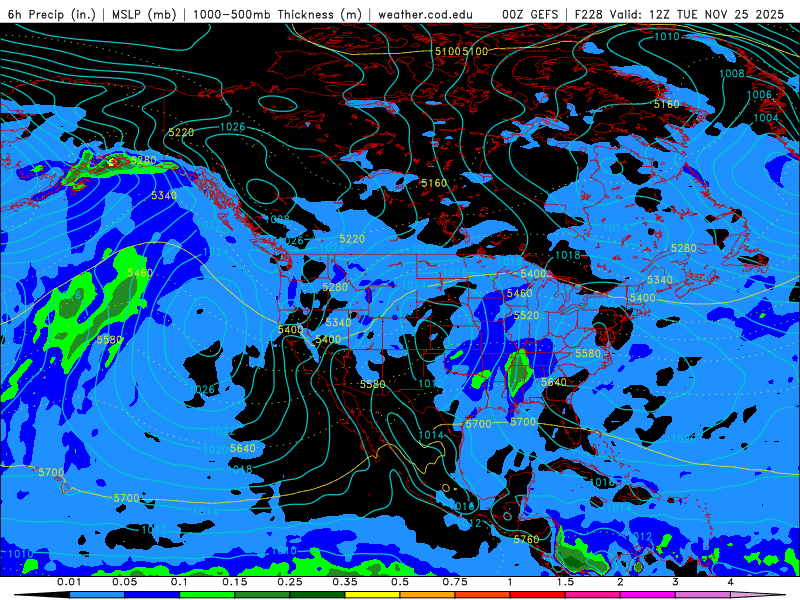Click the 1028 isobar label
The height and width of the screenshot is (600, 800).
click(278, 219)
